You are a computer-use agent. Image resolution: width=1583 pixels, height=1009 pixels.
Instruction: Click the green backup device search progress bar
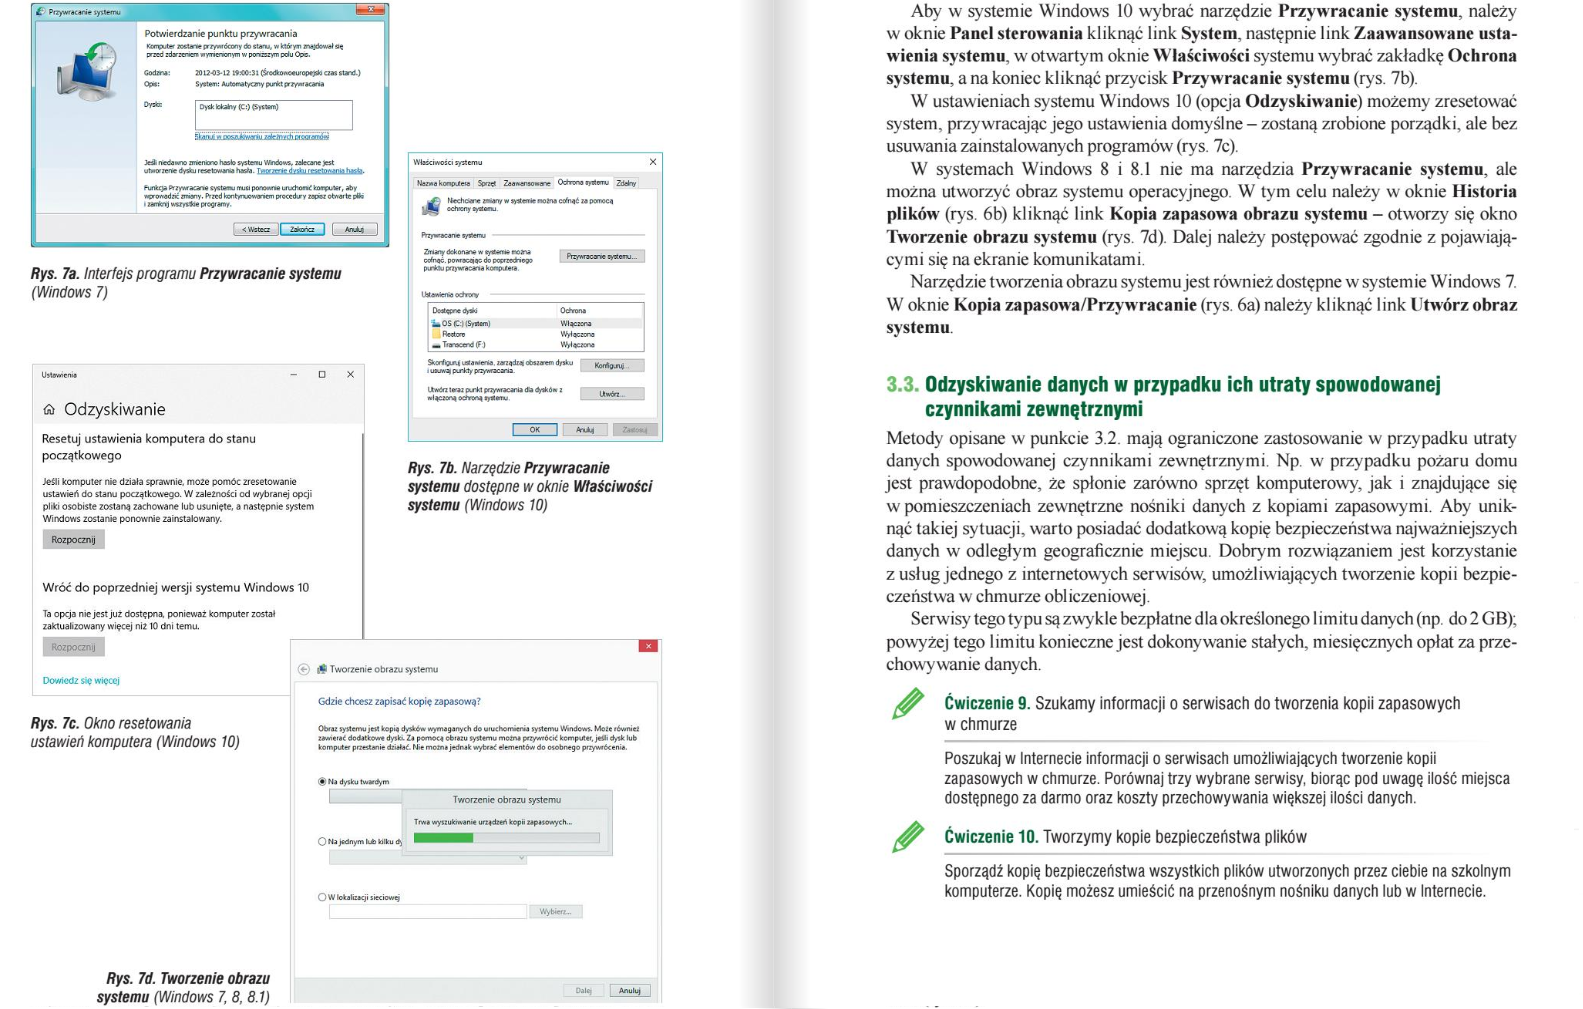[x=506, y=838]
